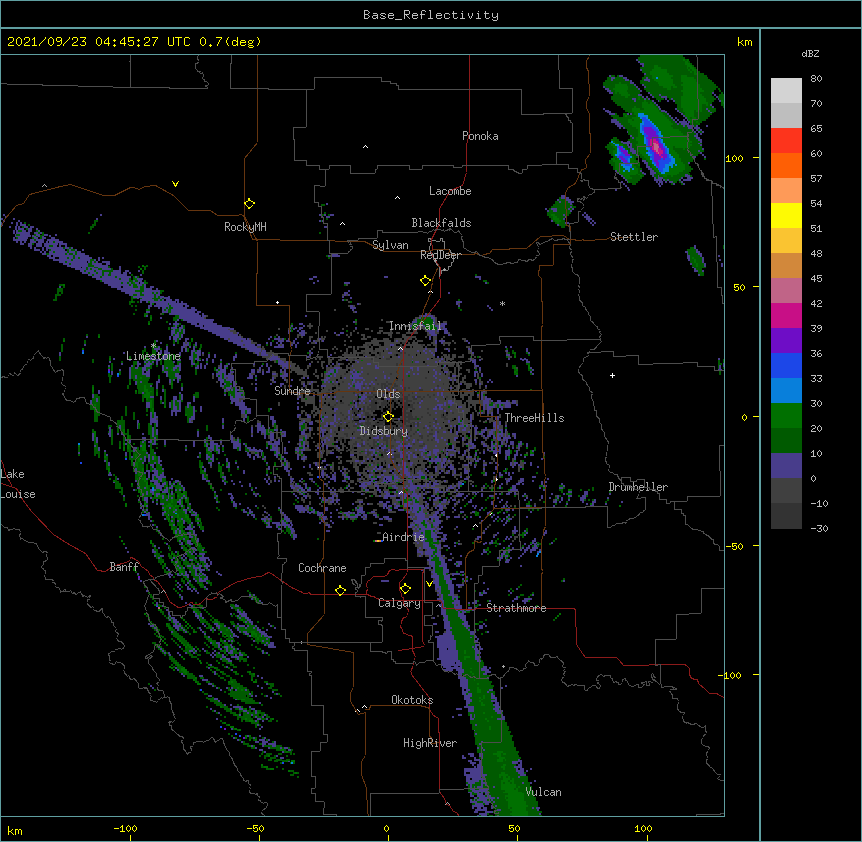Click the Strathmore label
Image resolution: width=862 pixels, height=842 pixels.
click(x=516, y=608)
